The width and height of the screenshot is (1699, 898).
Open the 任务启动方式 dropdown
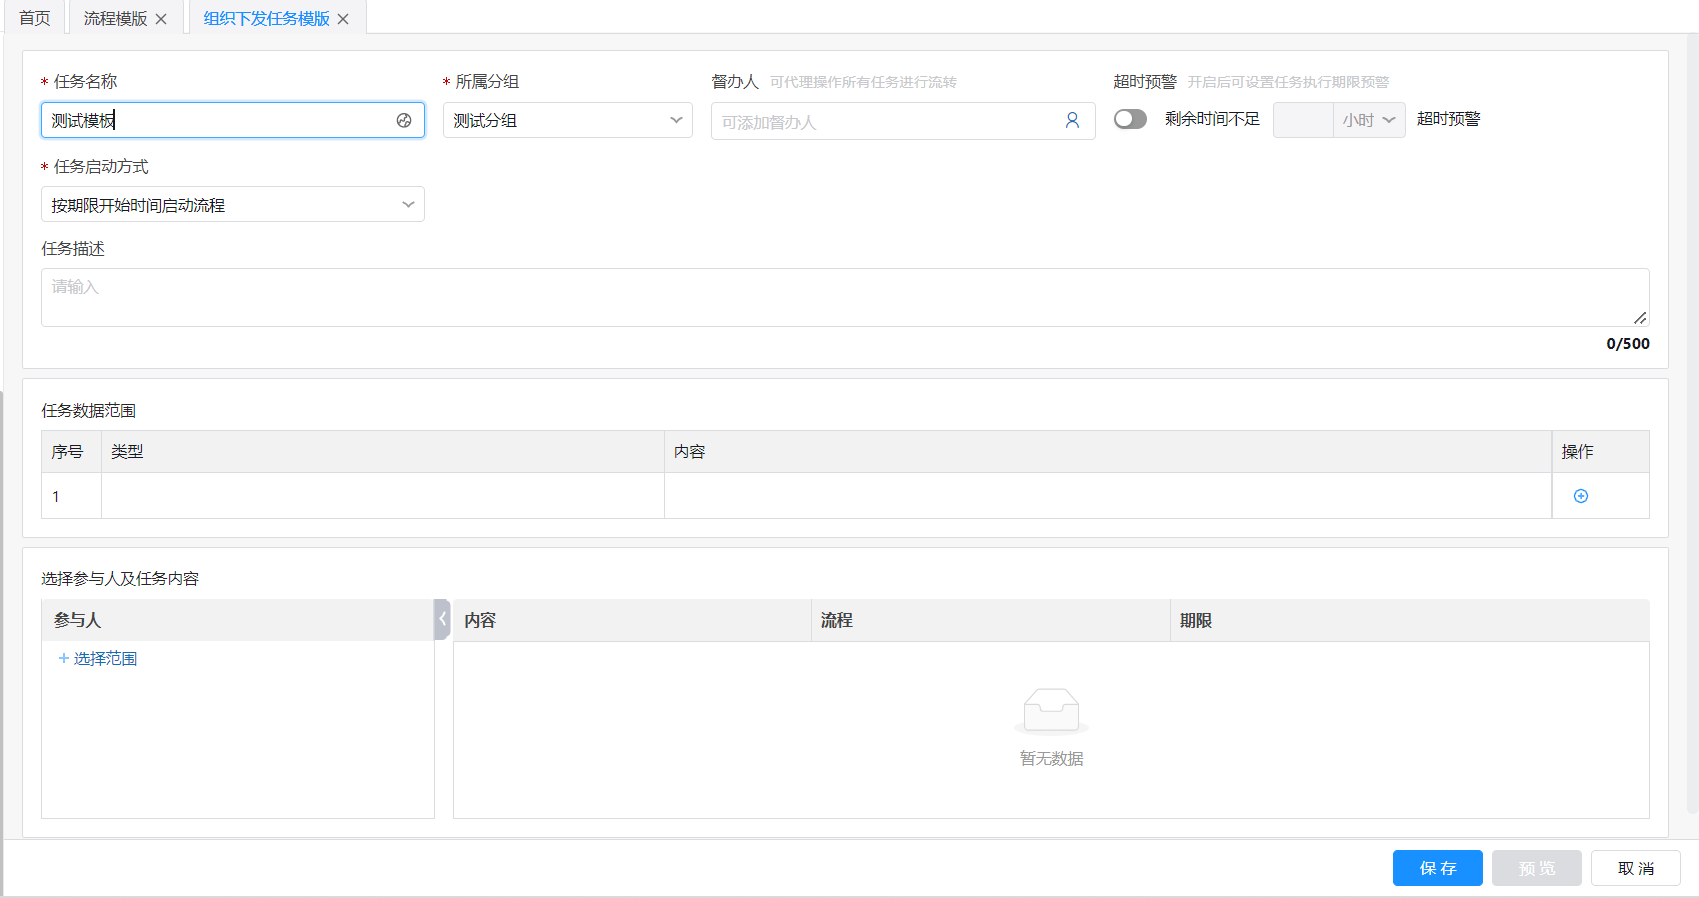(232, 205)
